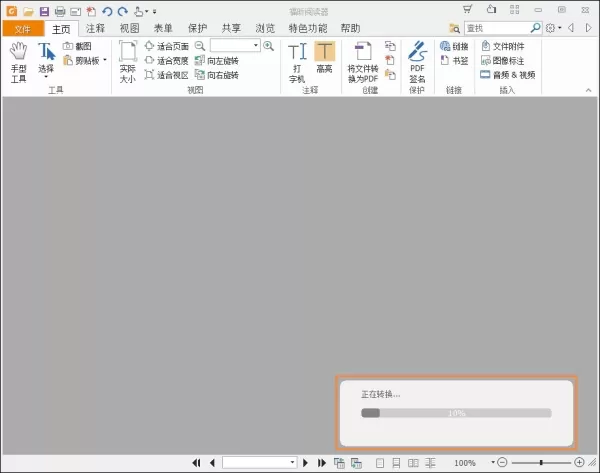The image size is (600, 473).
Task: Open the Customize Quick Access dropdown arrow
Action: coord(155,12)
